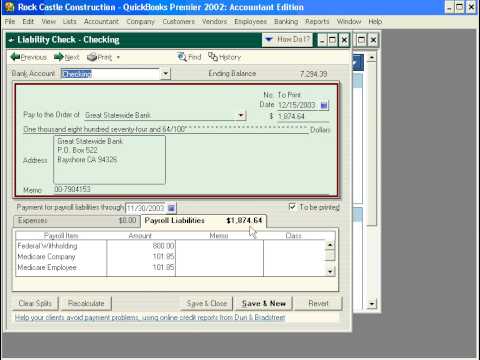Click the Liability Check window system icon
Screen dimensions: 480x360
click(11, 40)
